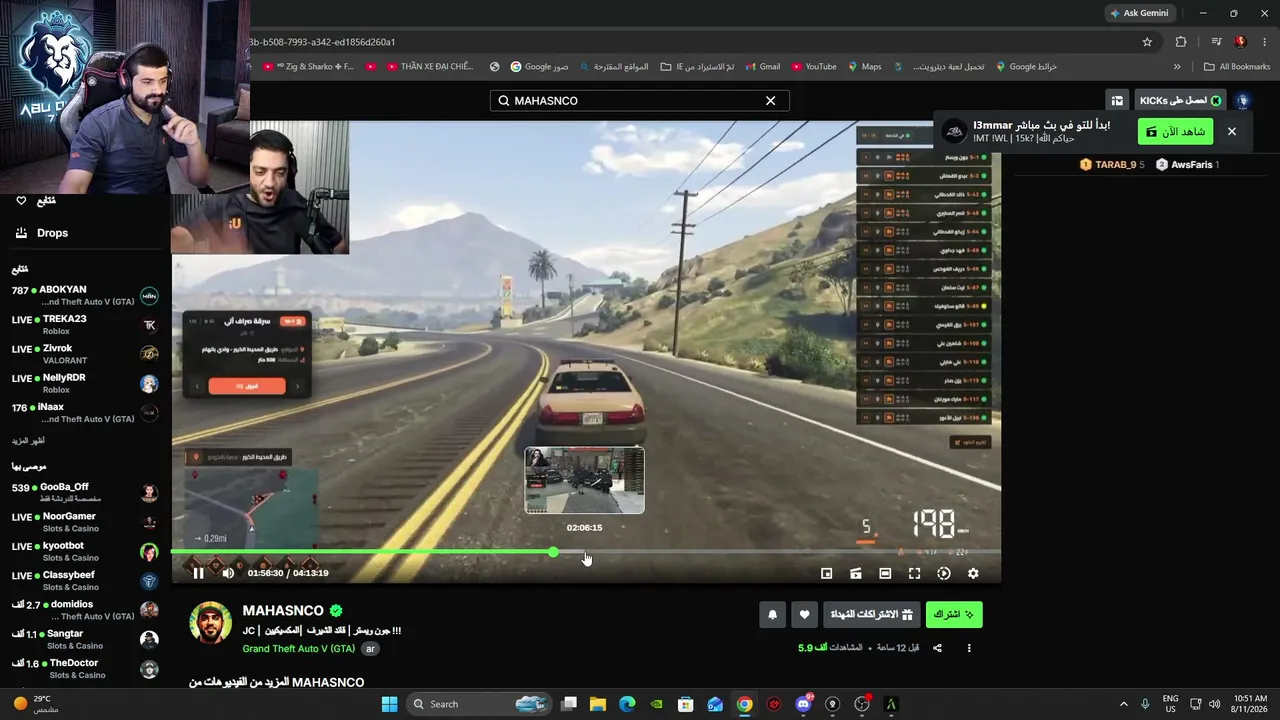Open Sangtar recommended channel
The width and height of the screenshot is (1280, 720).
coord(84,639)
